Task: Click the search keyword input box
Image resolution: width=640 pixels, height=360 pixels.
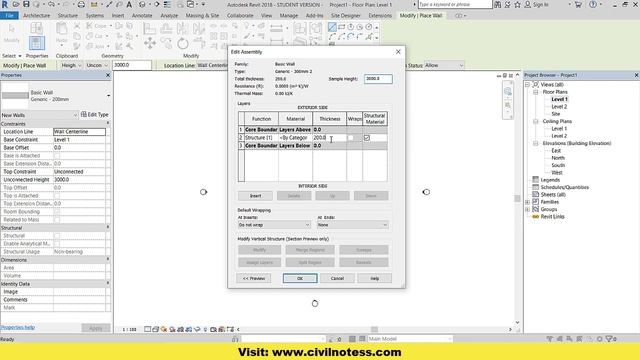Action: [x=455, y=4]
